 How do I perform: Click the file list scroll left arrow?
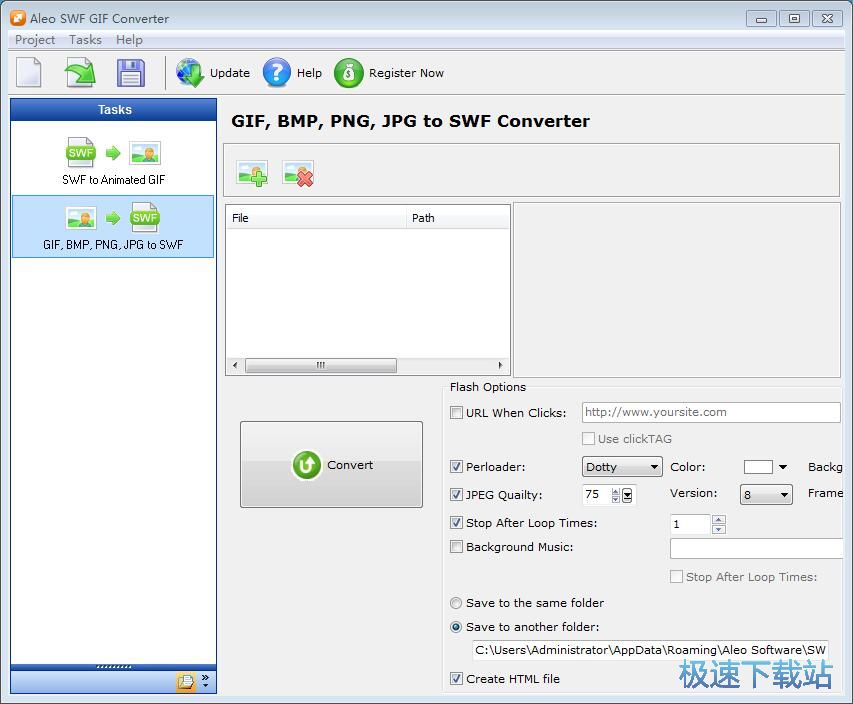click(234, 365)
